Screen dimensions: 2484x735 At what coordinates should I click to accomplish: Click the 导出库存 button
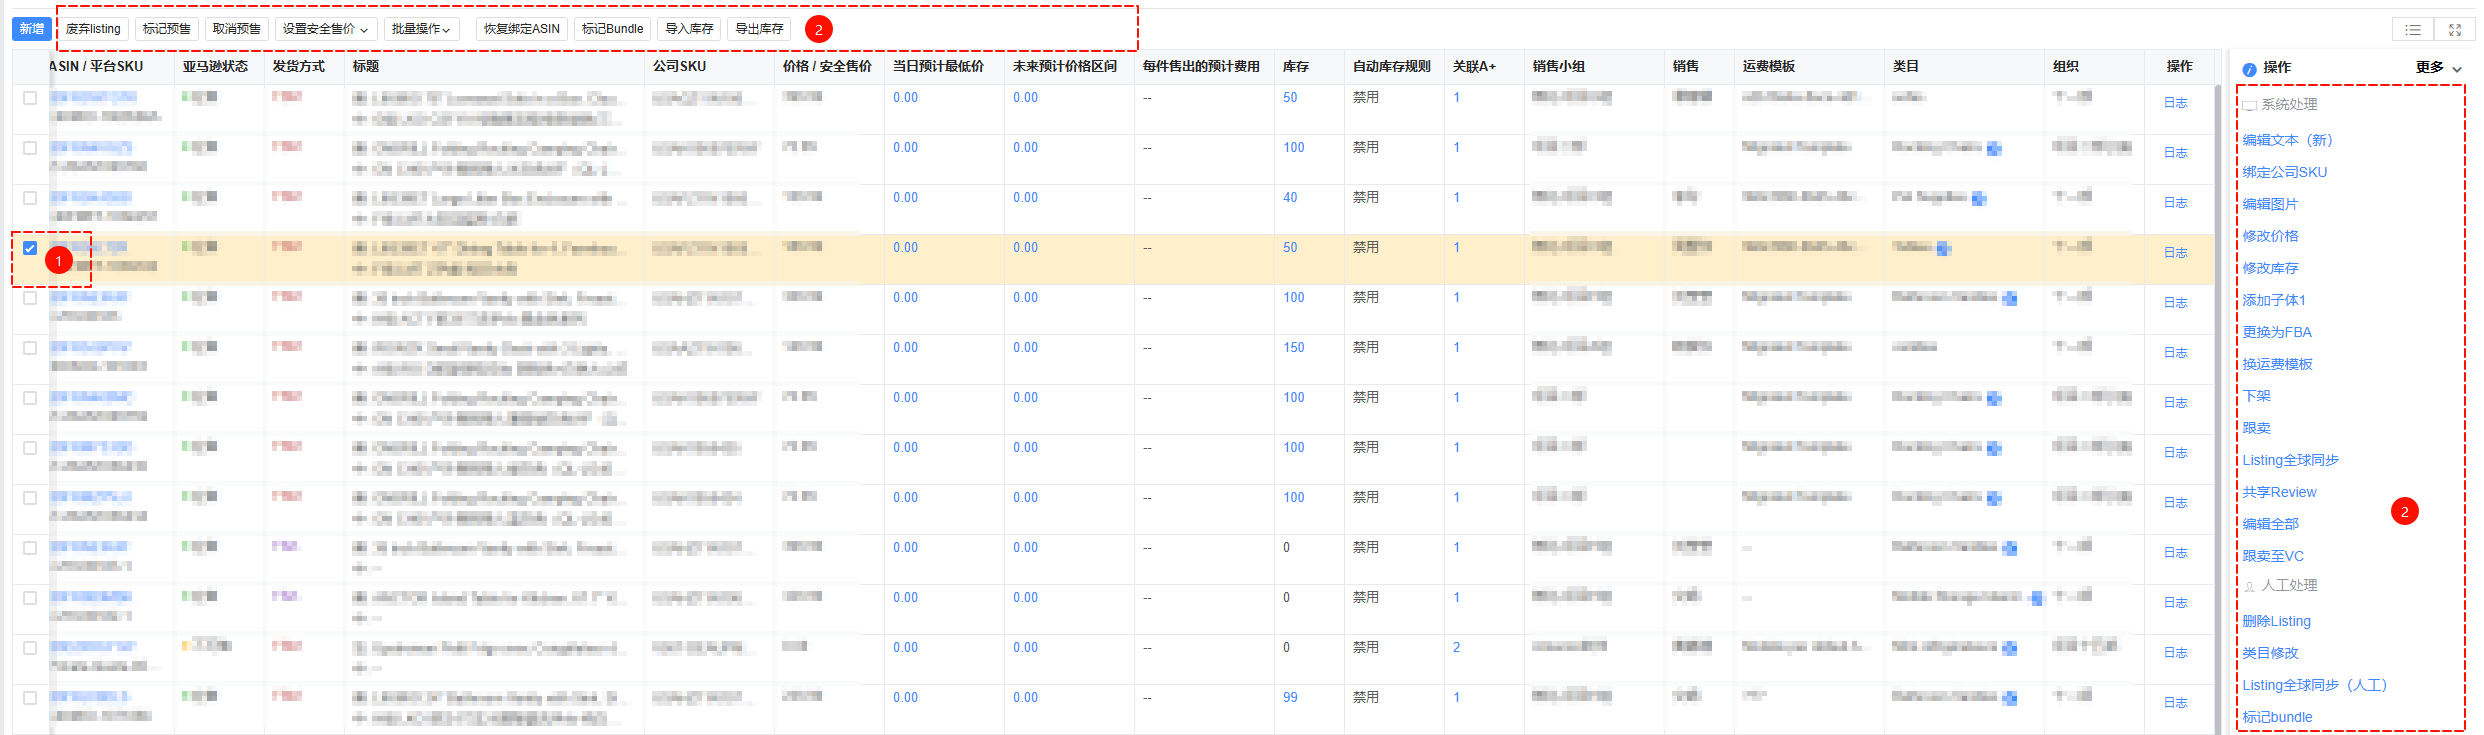pyautogui.click(x=759, y=29)
